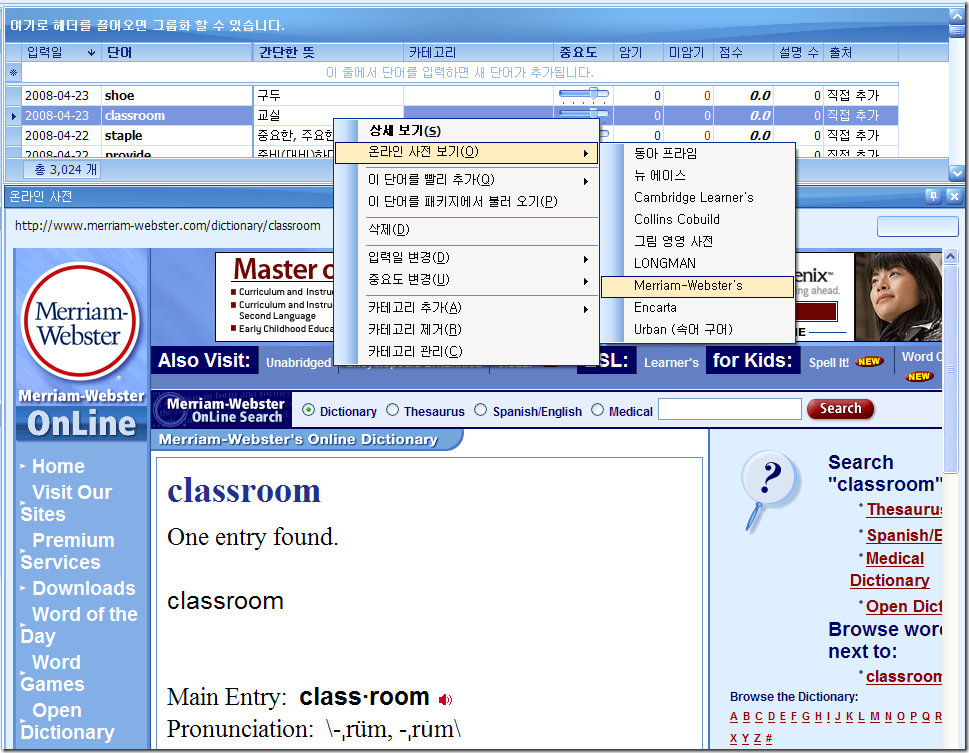Select the Dictionary radio button
This screenshot has height=753, width=969.
[309, 410]
